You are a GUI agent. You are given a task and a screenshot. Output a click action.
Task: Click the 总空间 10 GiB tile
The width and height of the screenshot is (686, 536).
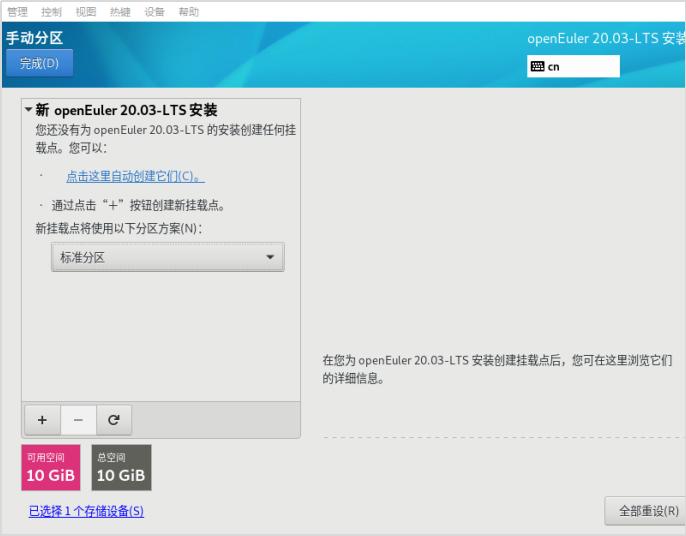(121, 467)
